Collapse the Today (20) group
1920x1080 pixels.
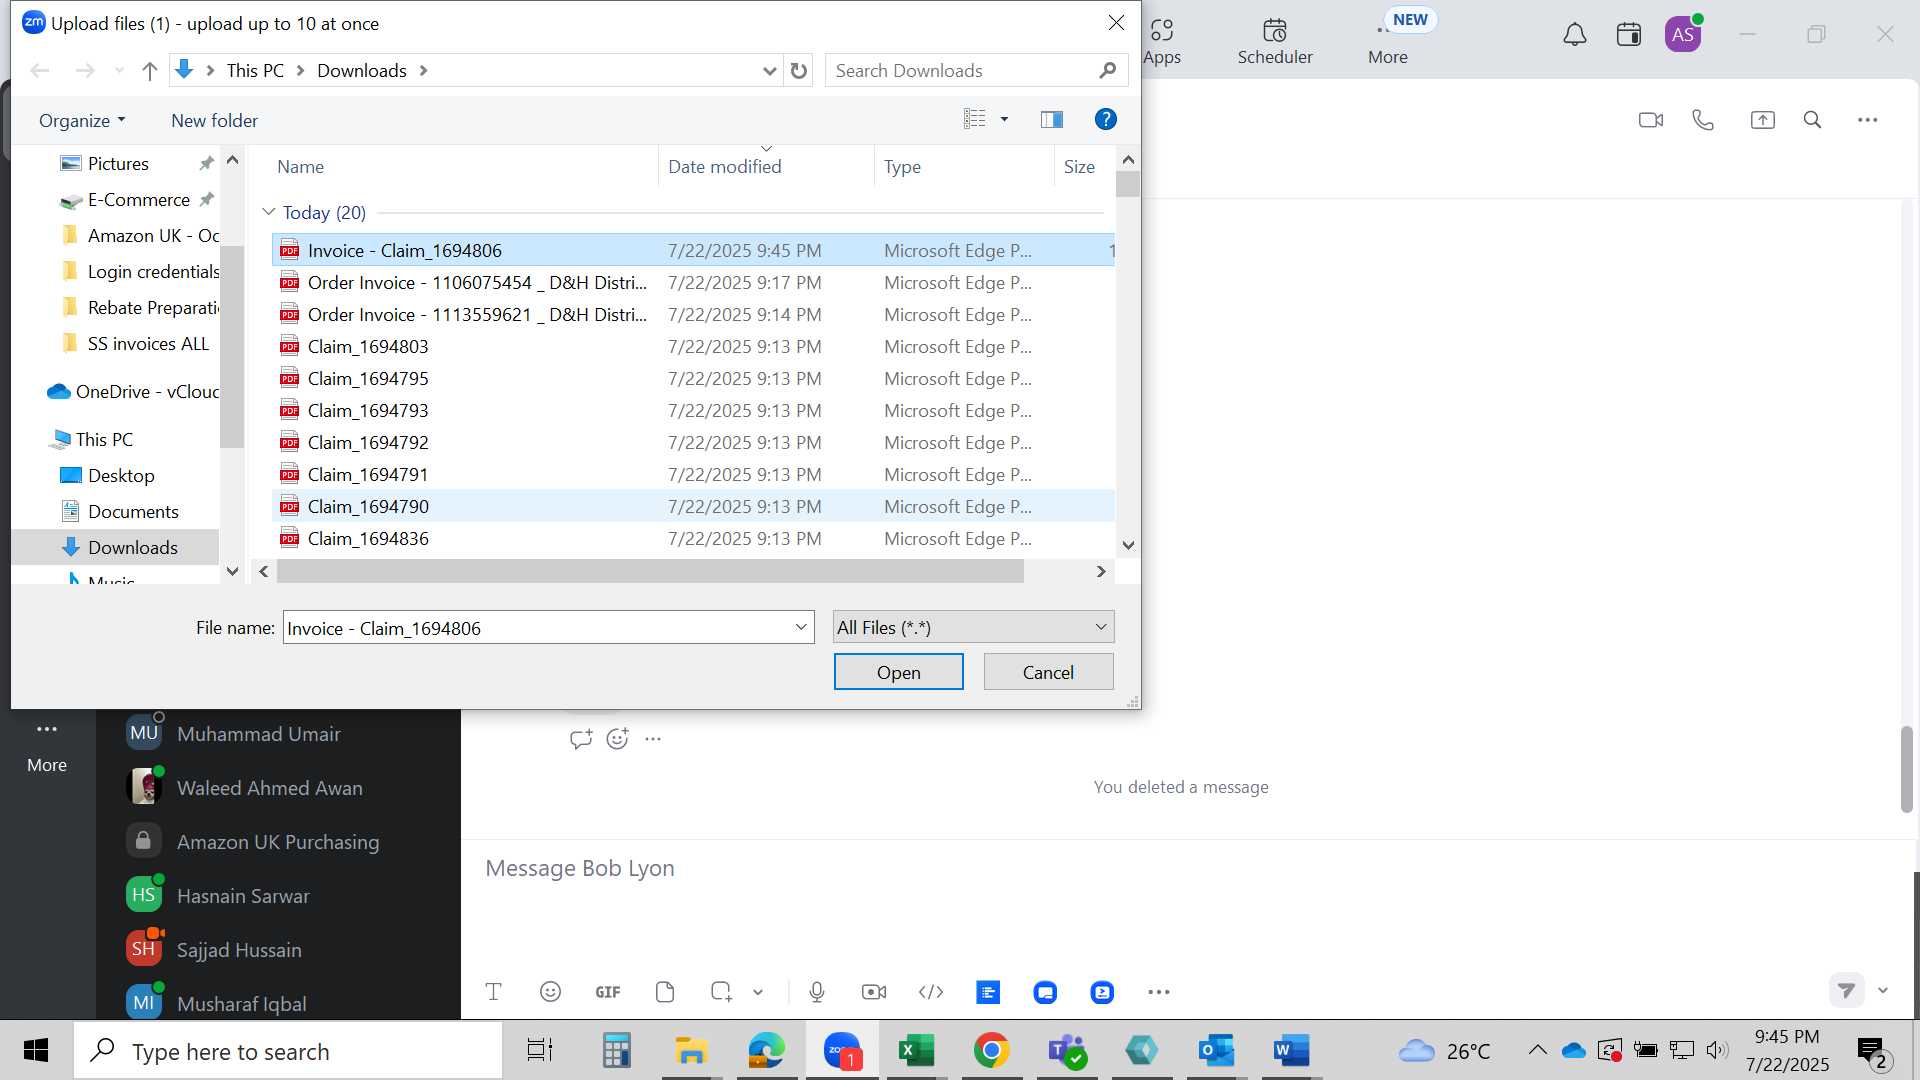click(269, 212)
